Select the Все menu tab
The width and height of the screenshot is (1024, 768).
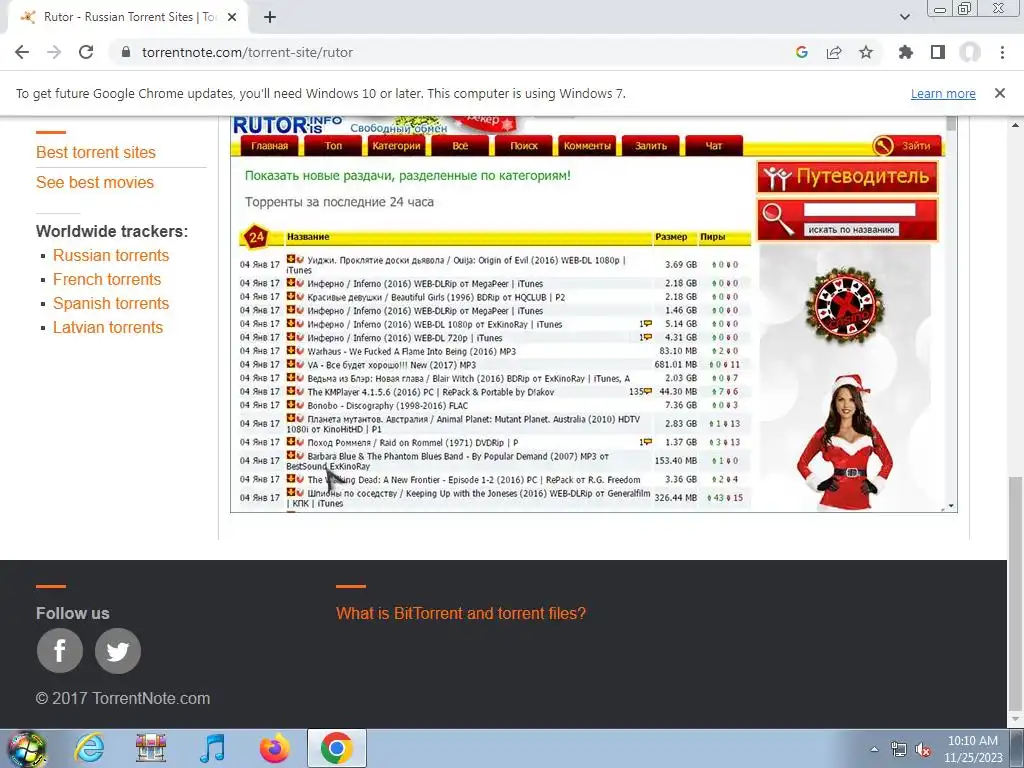pyautogui.click(x=460, y=146)
